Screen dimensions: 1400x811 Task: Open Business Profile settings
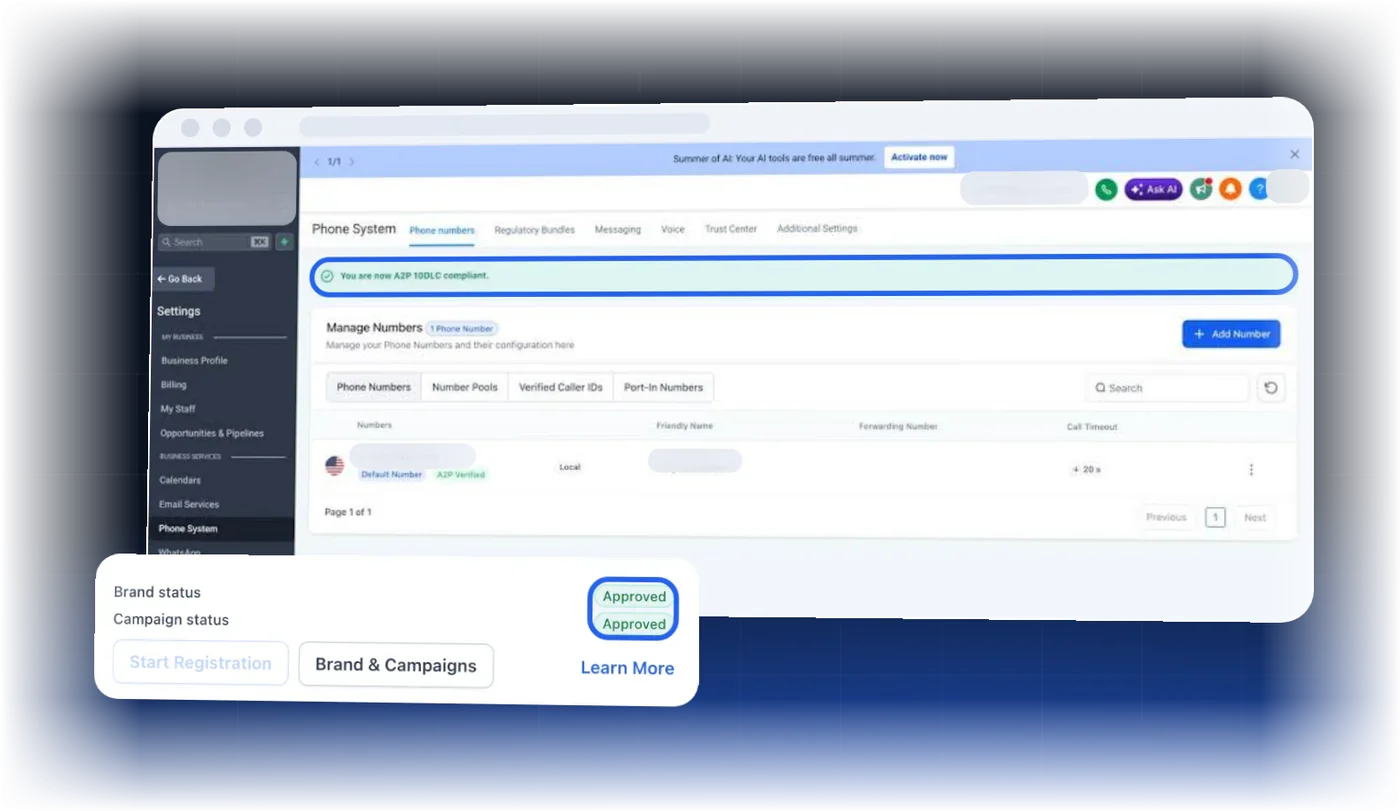coord(194,360)
